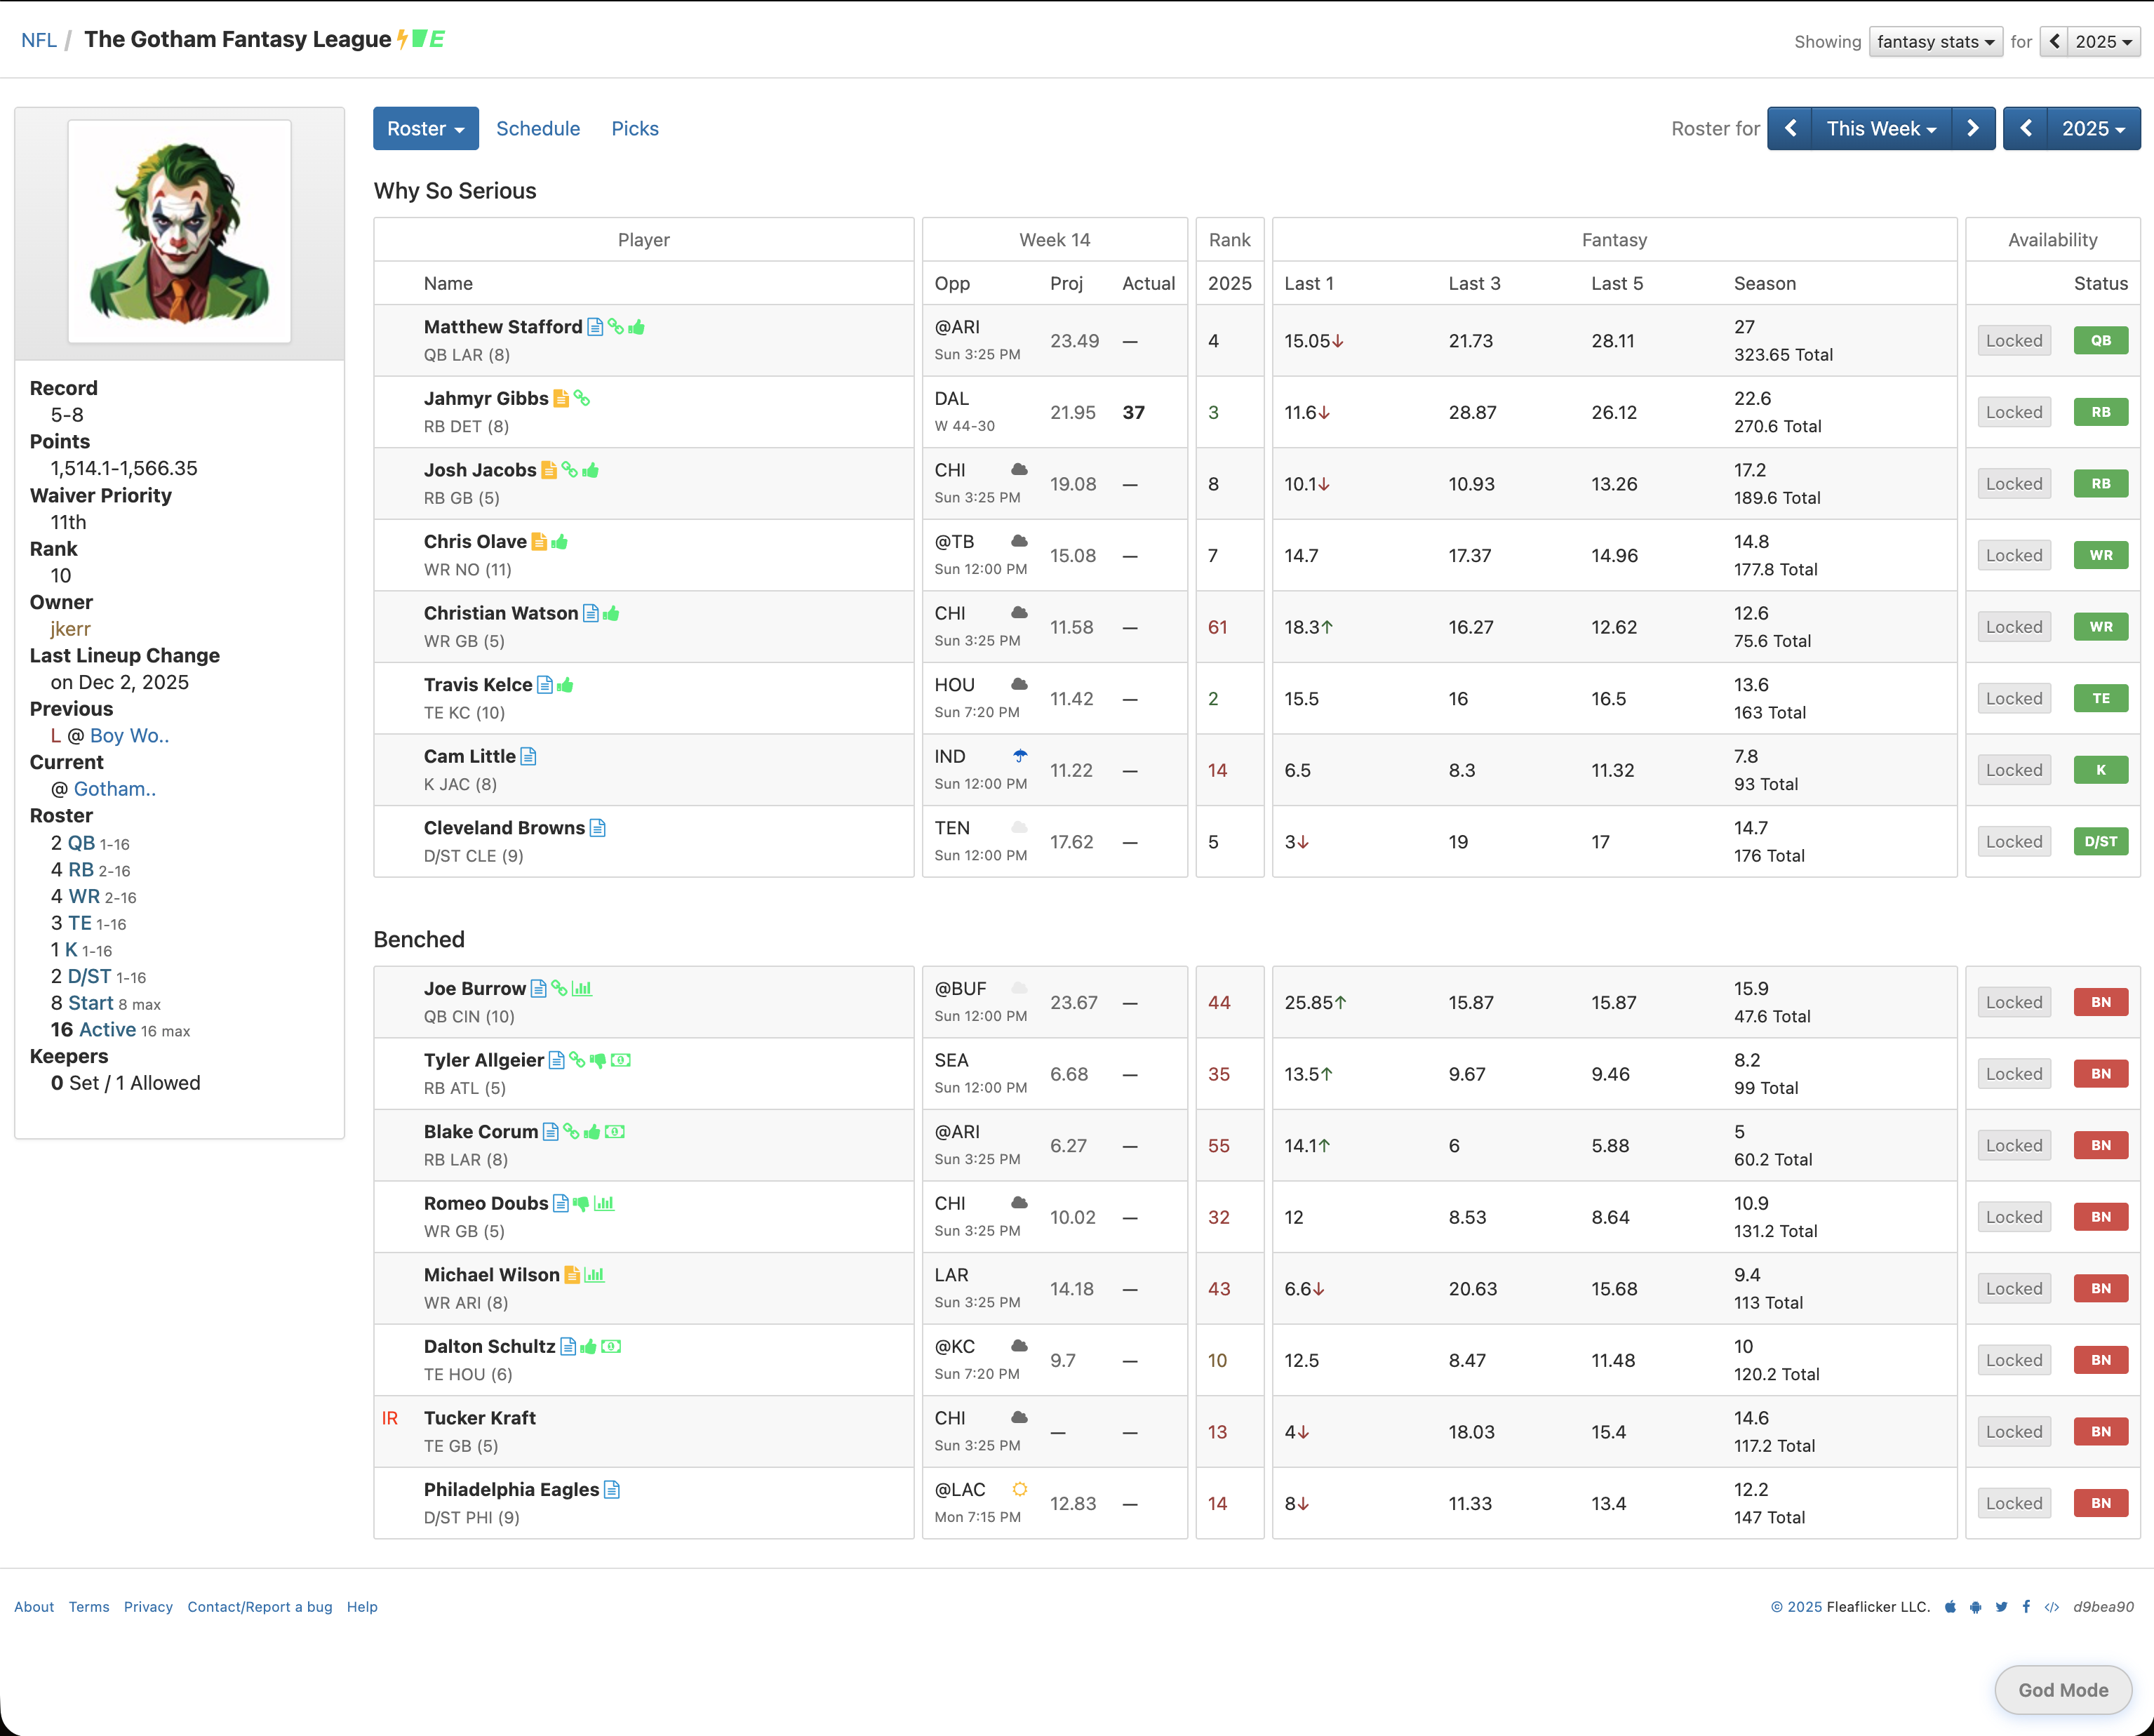Click Romeo Doubs' bar chart icon
Screen dimensions: 2154x1736
[604, 1203]
